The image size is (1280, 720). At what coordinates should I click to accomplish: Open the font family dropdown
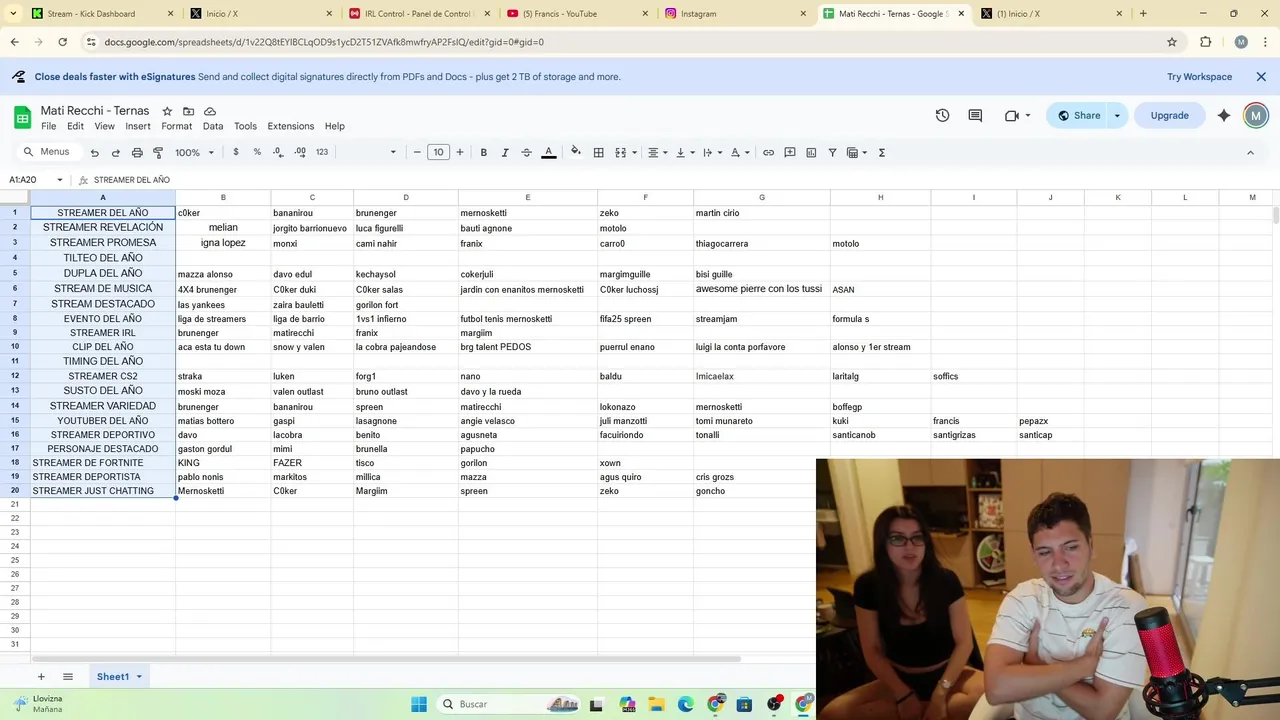pyautogui.click(x=368, y=152)
